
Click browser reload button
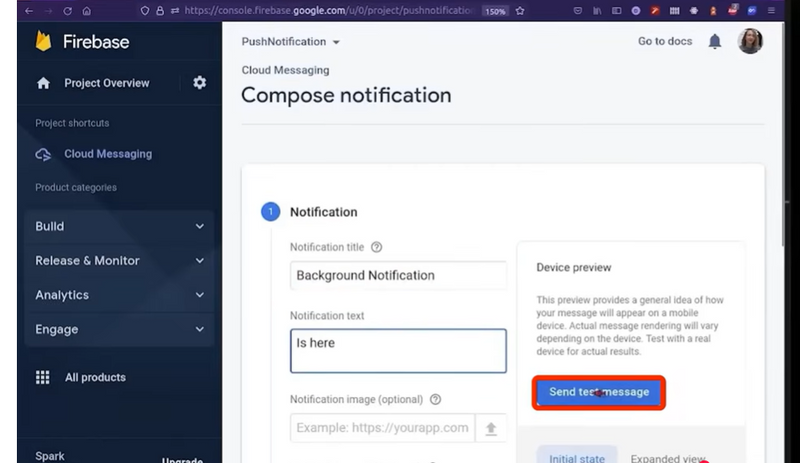[x=65, y=10]
